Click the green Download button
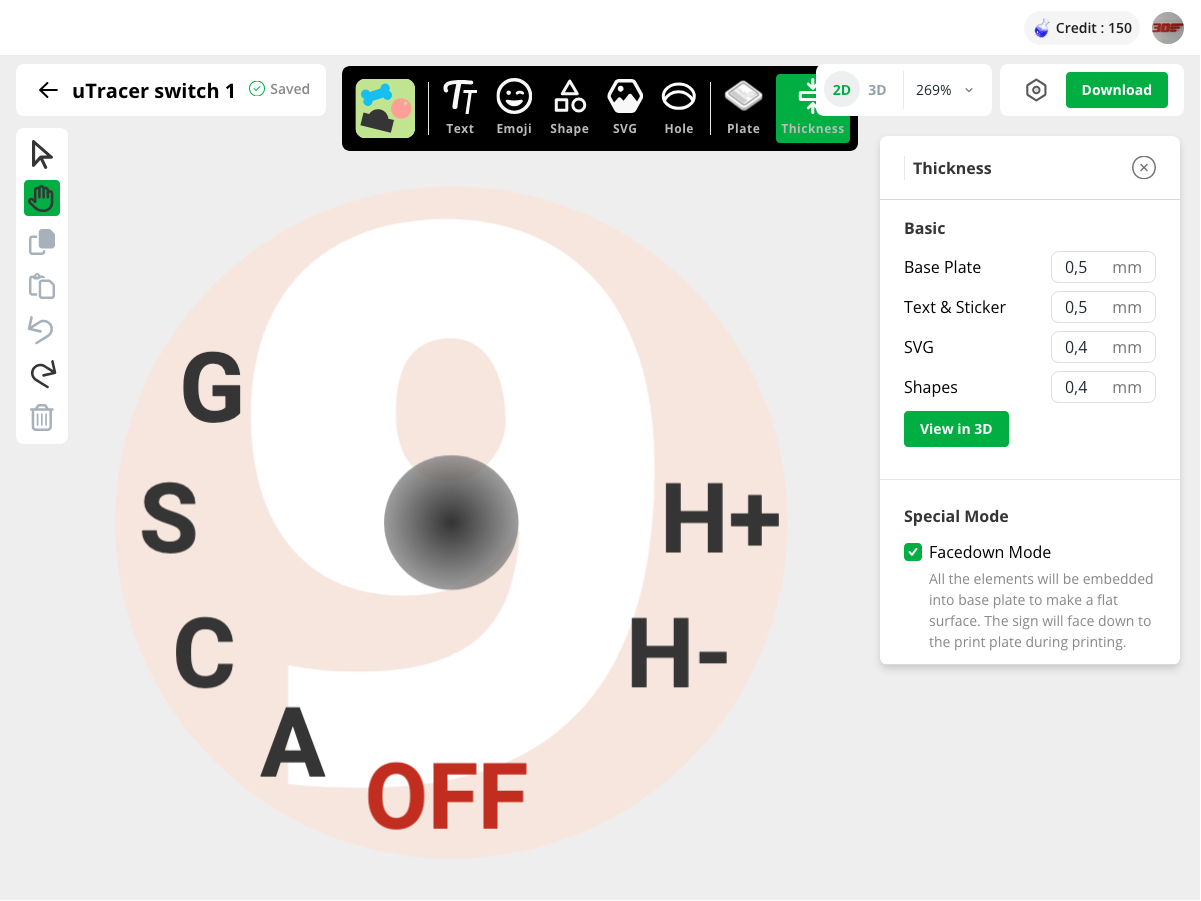 [x=1116, y=90]
